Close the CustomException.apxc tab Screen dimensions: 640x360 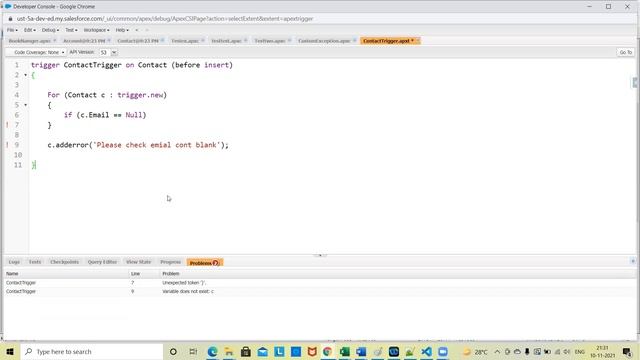[355, 40]
